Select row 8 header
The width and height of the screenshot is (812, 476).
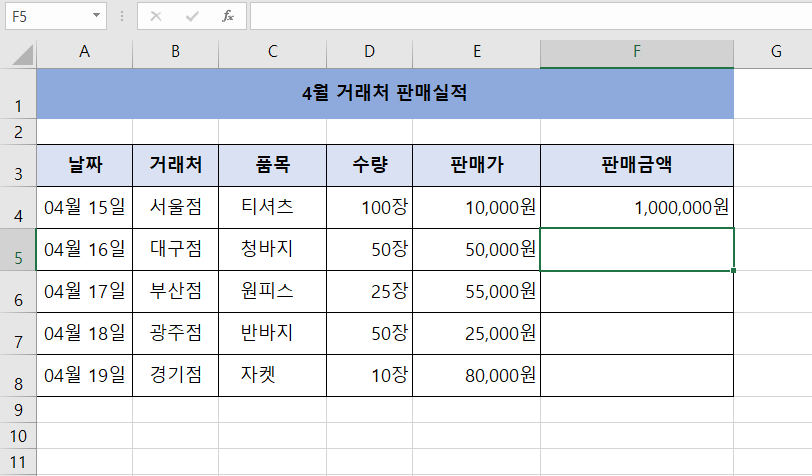(18, 376)
